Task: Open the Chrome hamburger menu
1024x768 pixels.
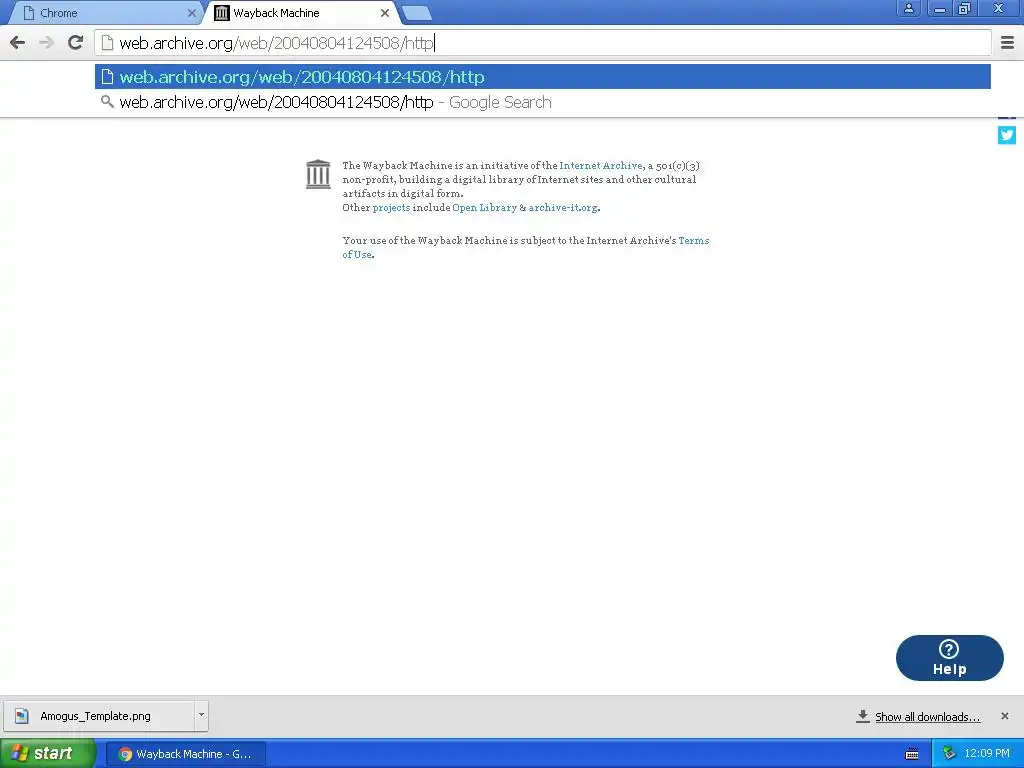Action: click(1007, 43)
